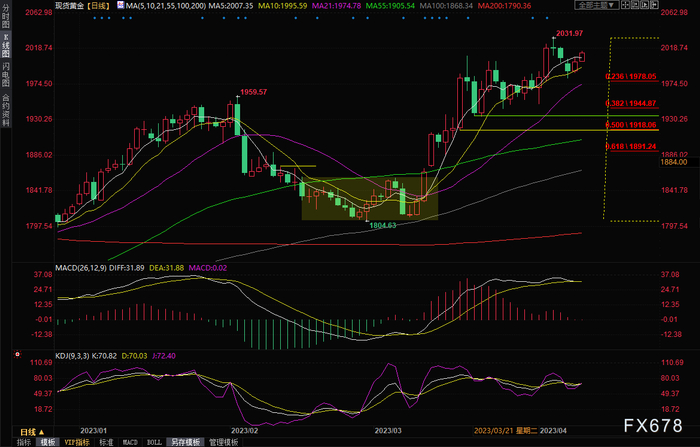
Task: Click the MA100:1868.34 value label
Action: (446, 6)
